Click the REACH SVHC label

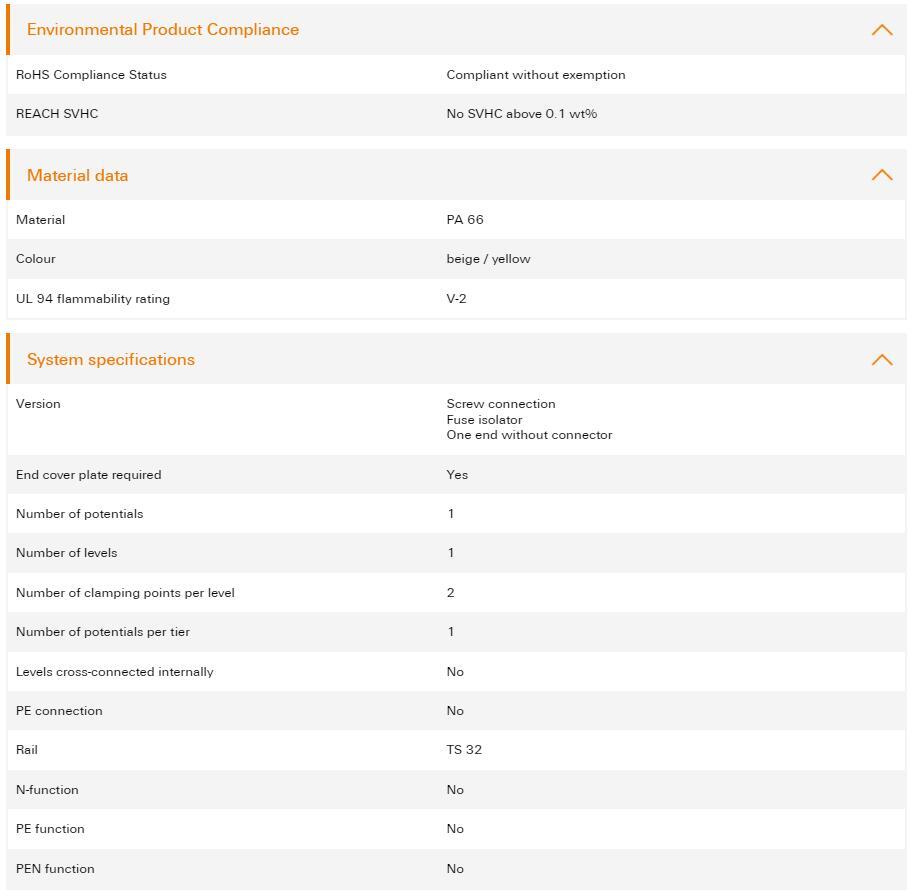[x=57, y=114]
